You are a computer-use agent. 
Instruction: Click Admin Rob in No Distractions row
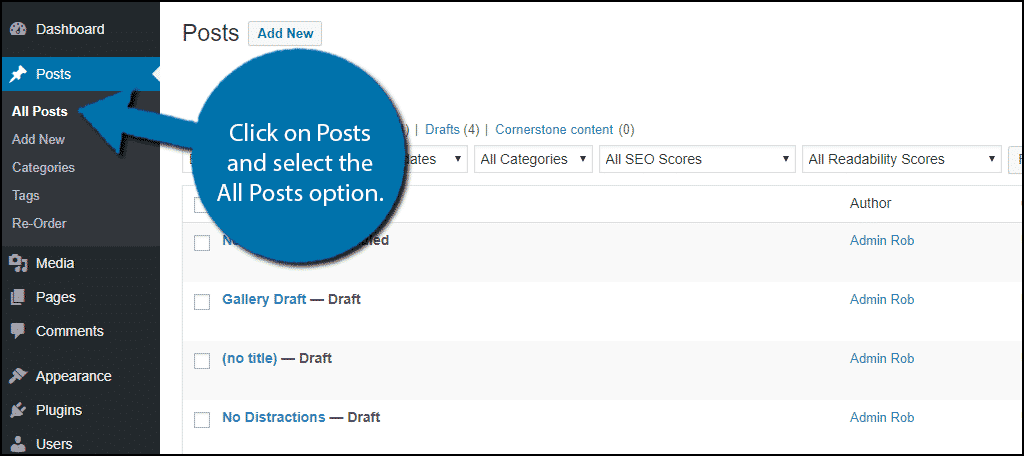click(882, 417)
